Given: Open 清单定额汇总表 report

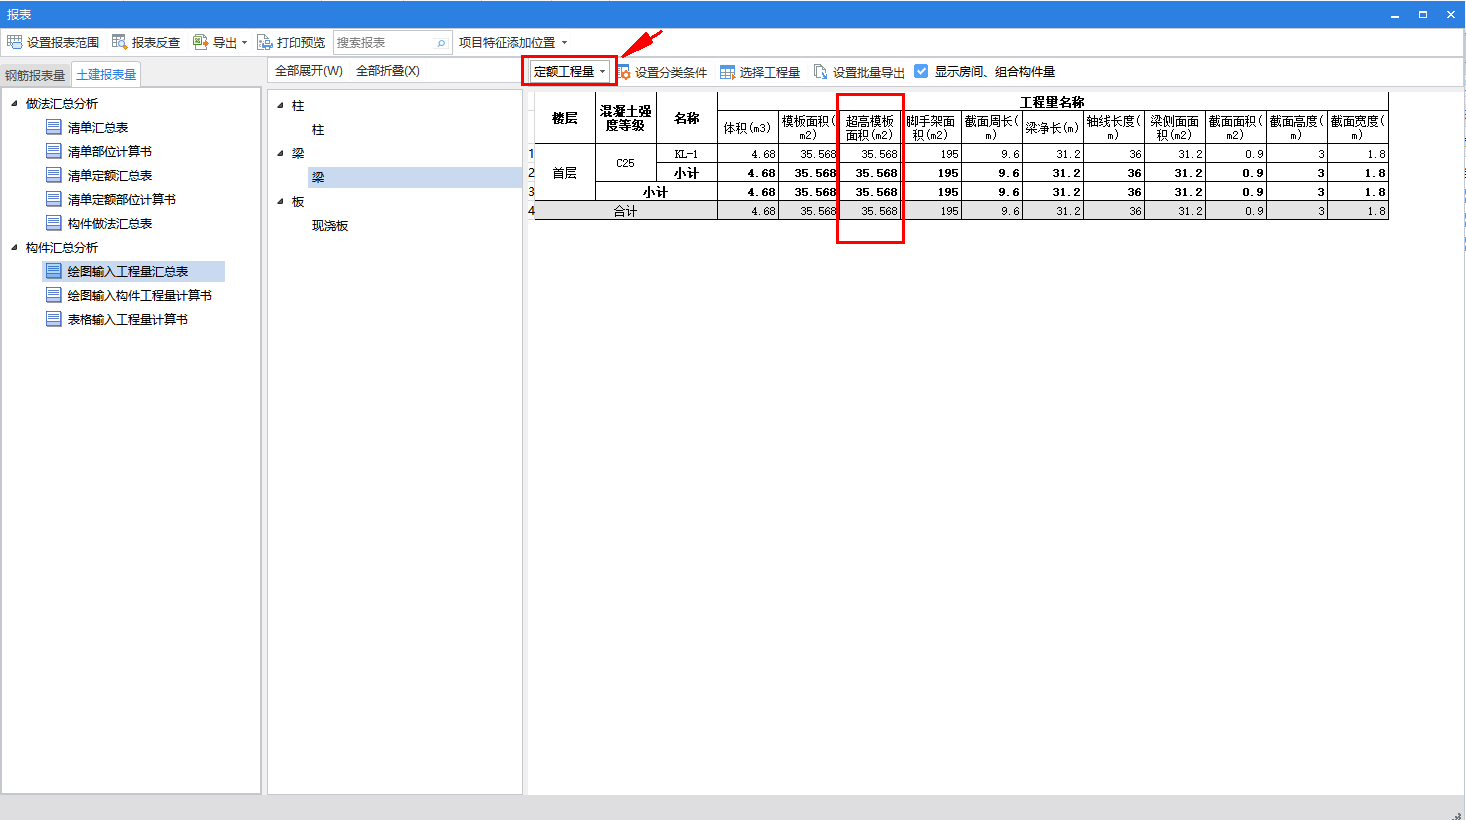Looking at the screenshot, I should pyautogui.click(x=110, y=176).
